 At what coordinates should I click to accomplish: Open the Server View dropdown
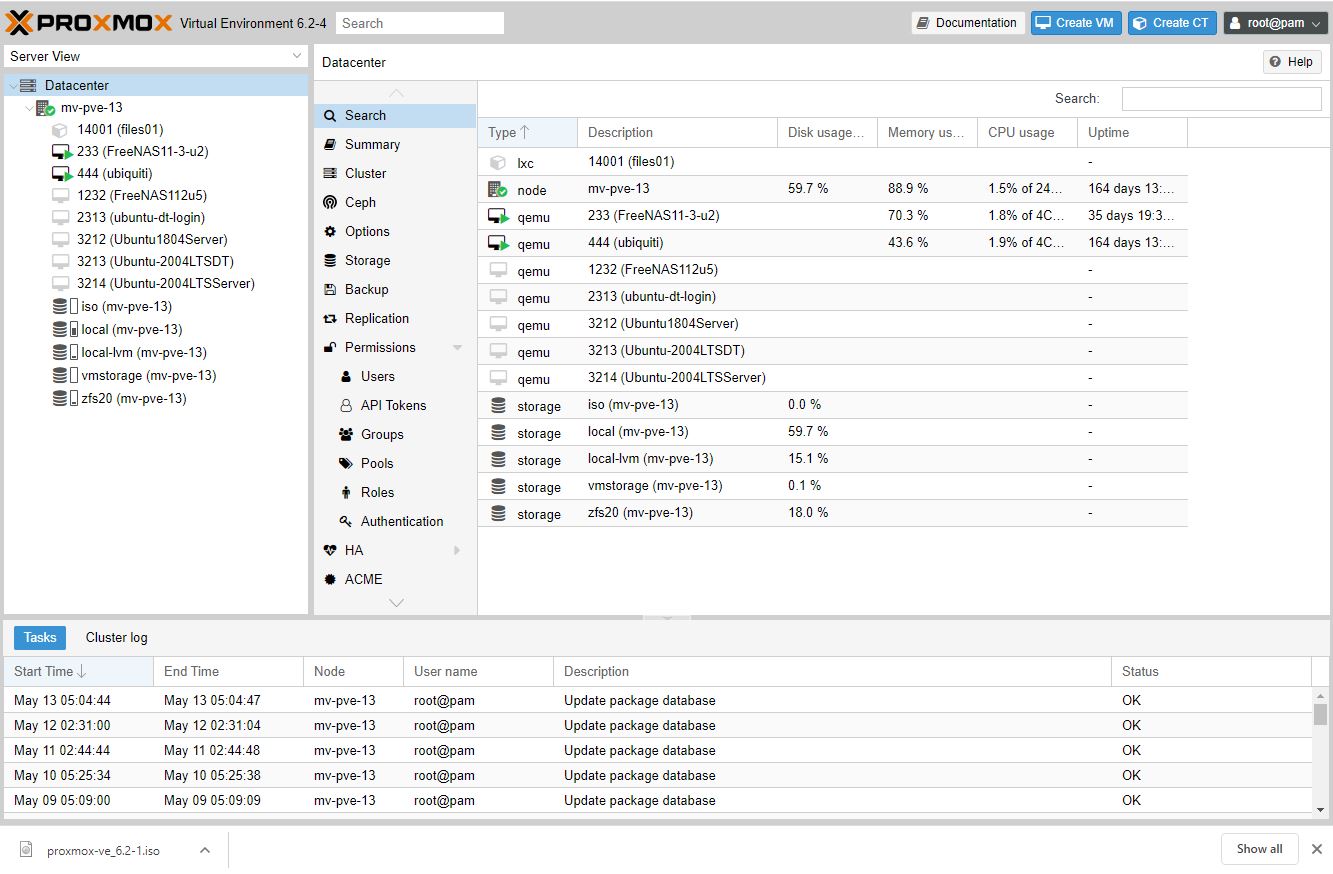pos(155,56)
